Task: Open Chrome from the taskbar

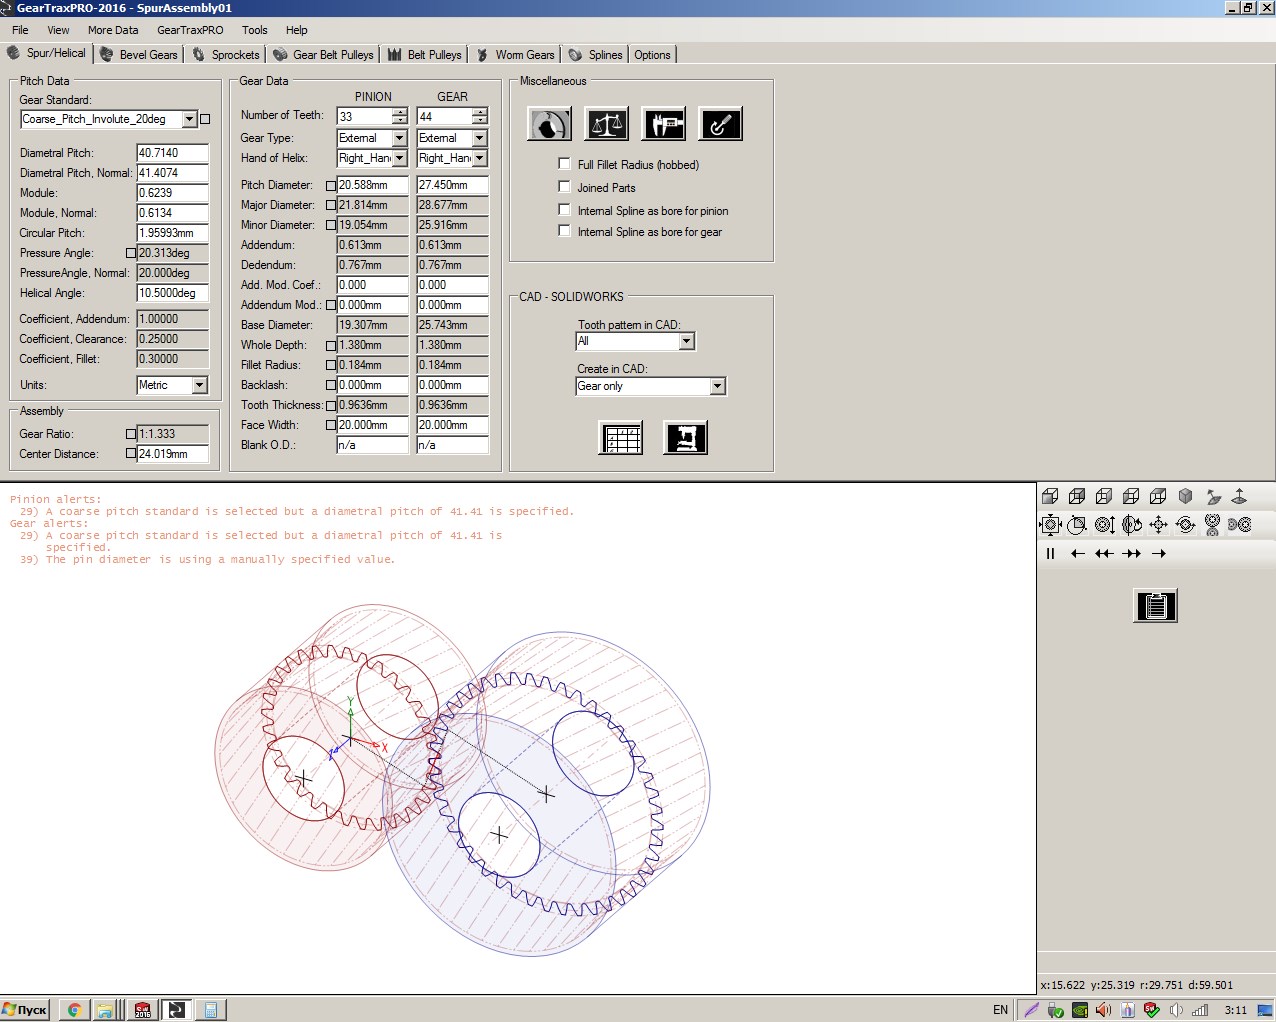Action: click(73, 1010)
